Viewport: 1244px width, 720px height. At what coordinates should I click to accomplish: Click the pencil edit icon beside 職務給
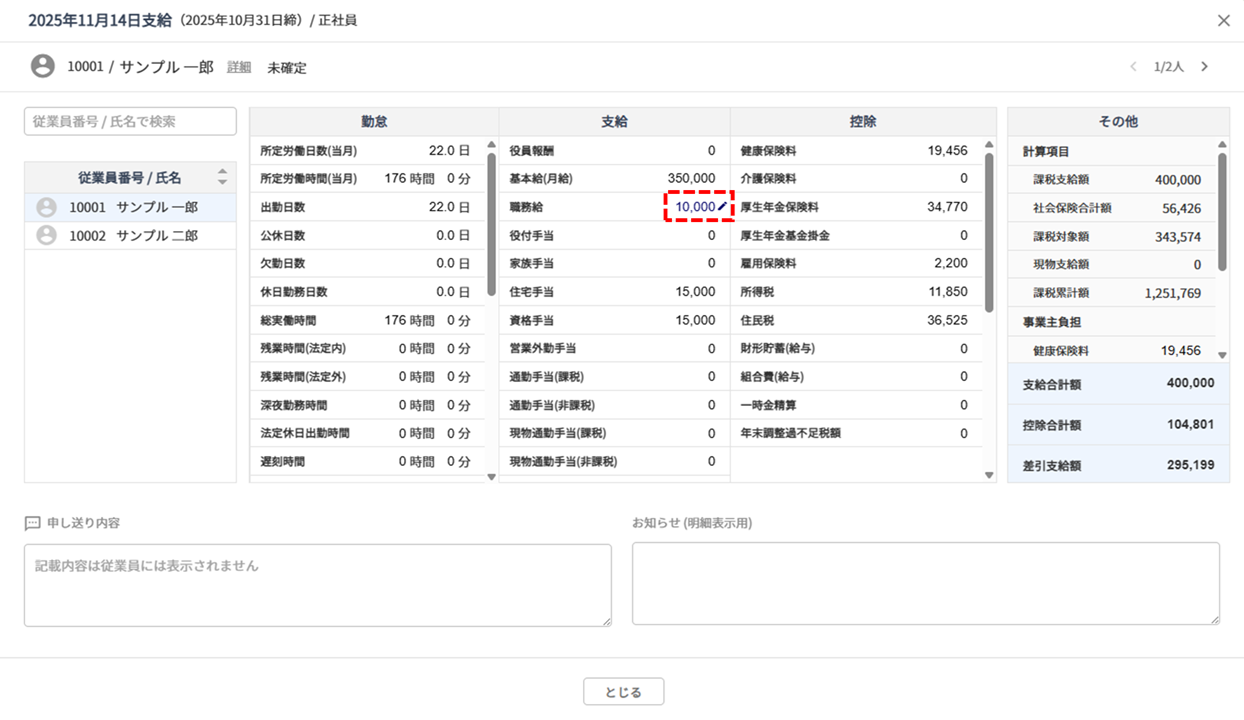tap(723, 207)
